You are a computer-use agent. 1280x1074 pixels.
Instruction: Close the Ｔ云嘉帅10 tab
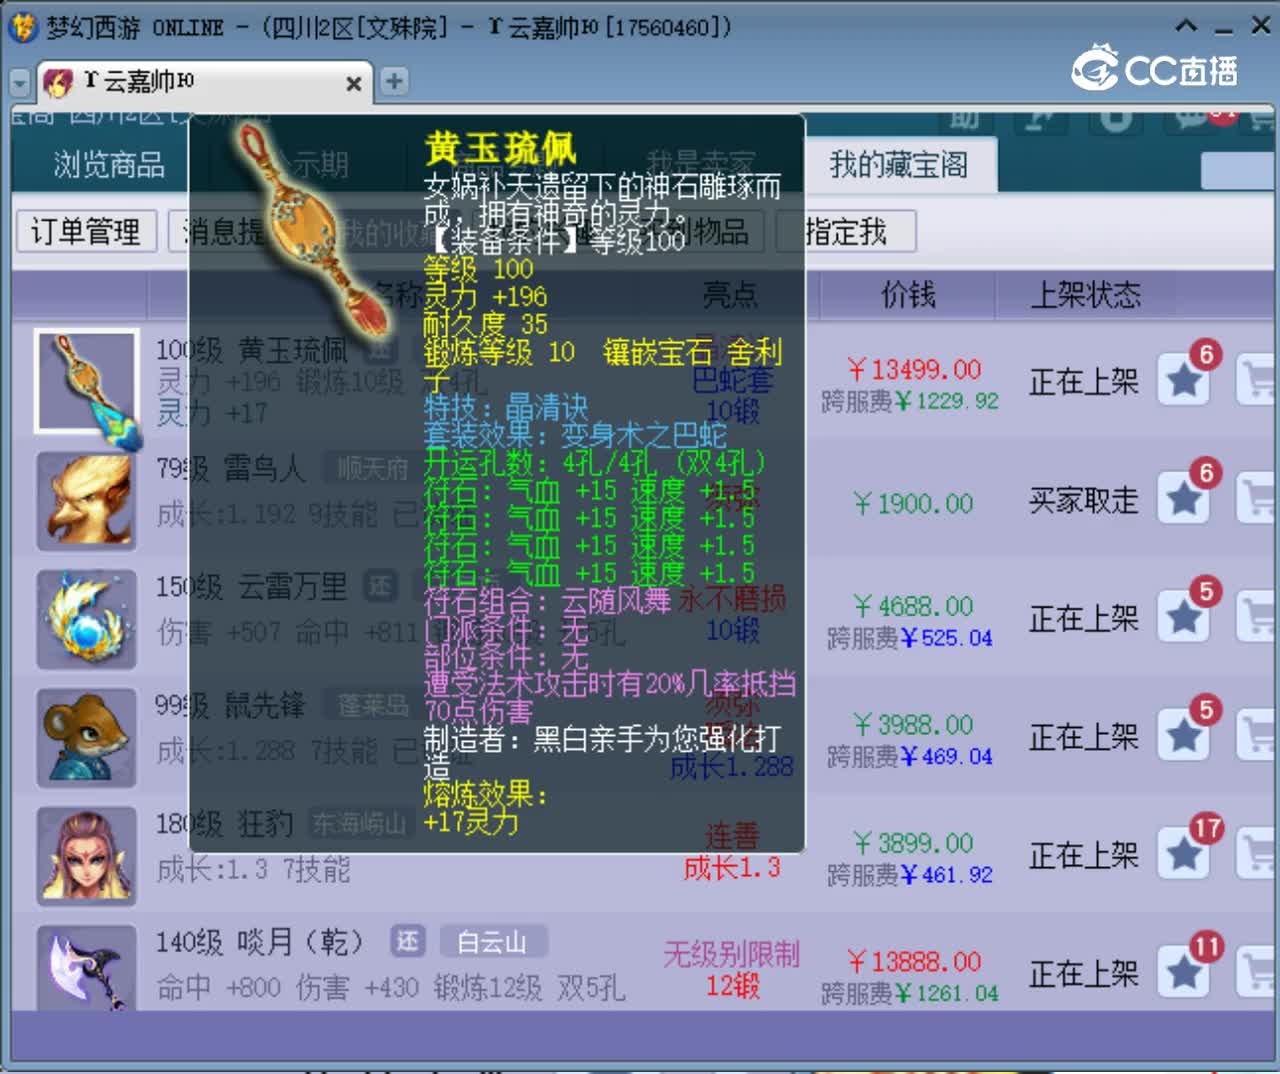[x=353, y=84]
